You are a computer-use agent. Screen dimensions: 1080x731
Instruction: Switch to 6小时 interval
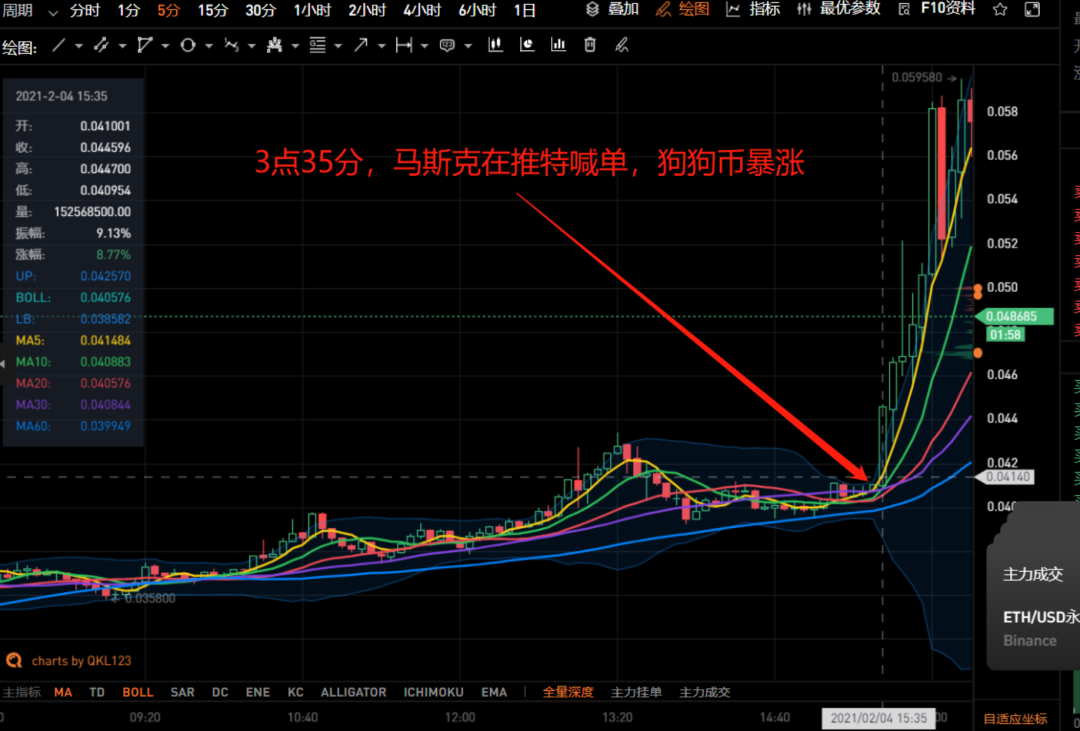477,10
